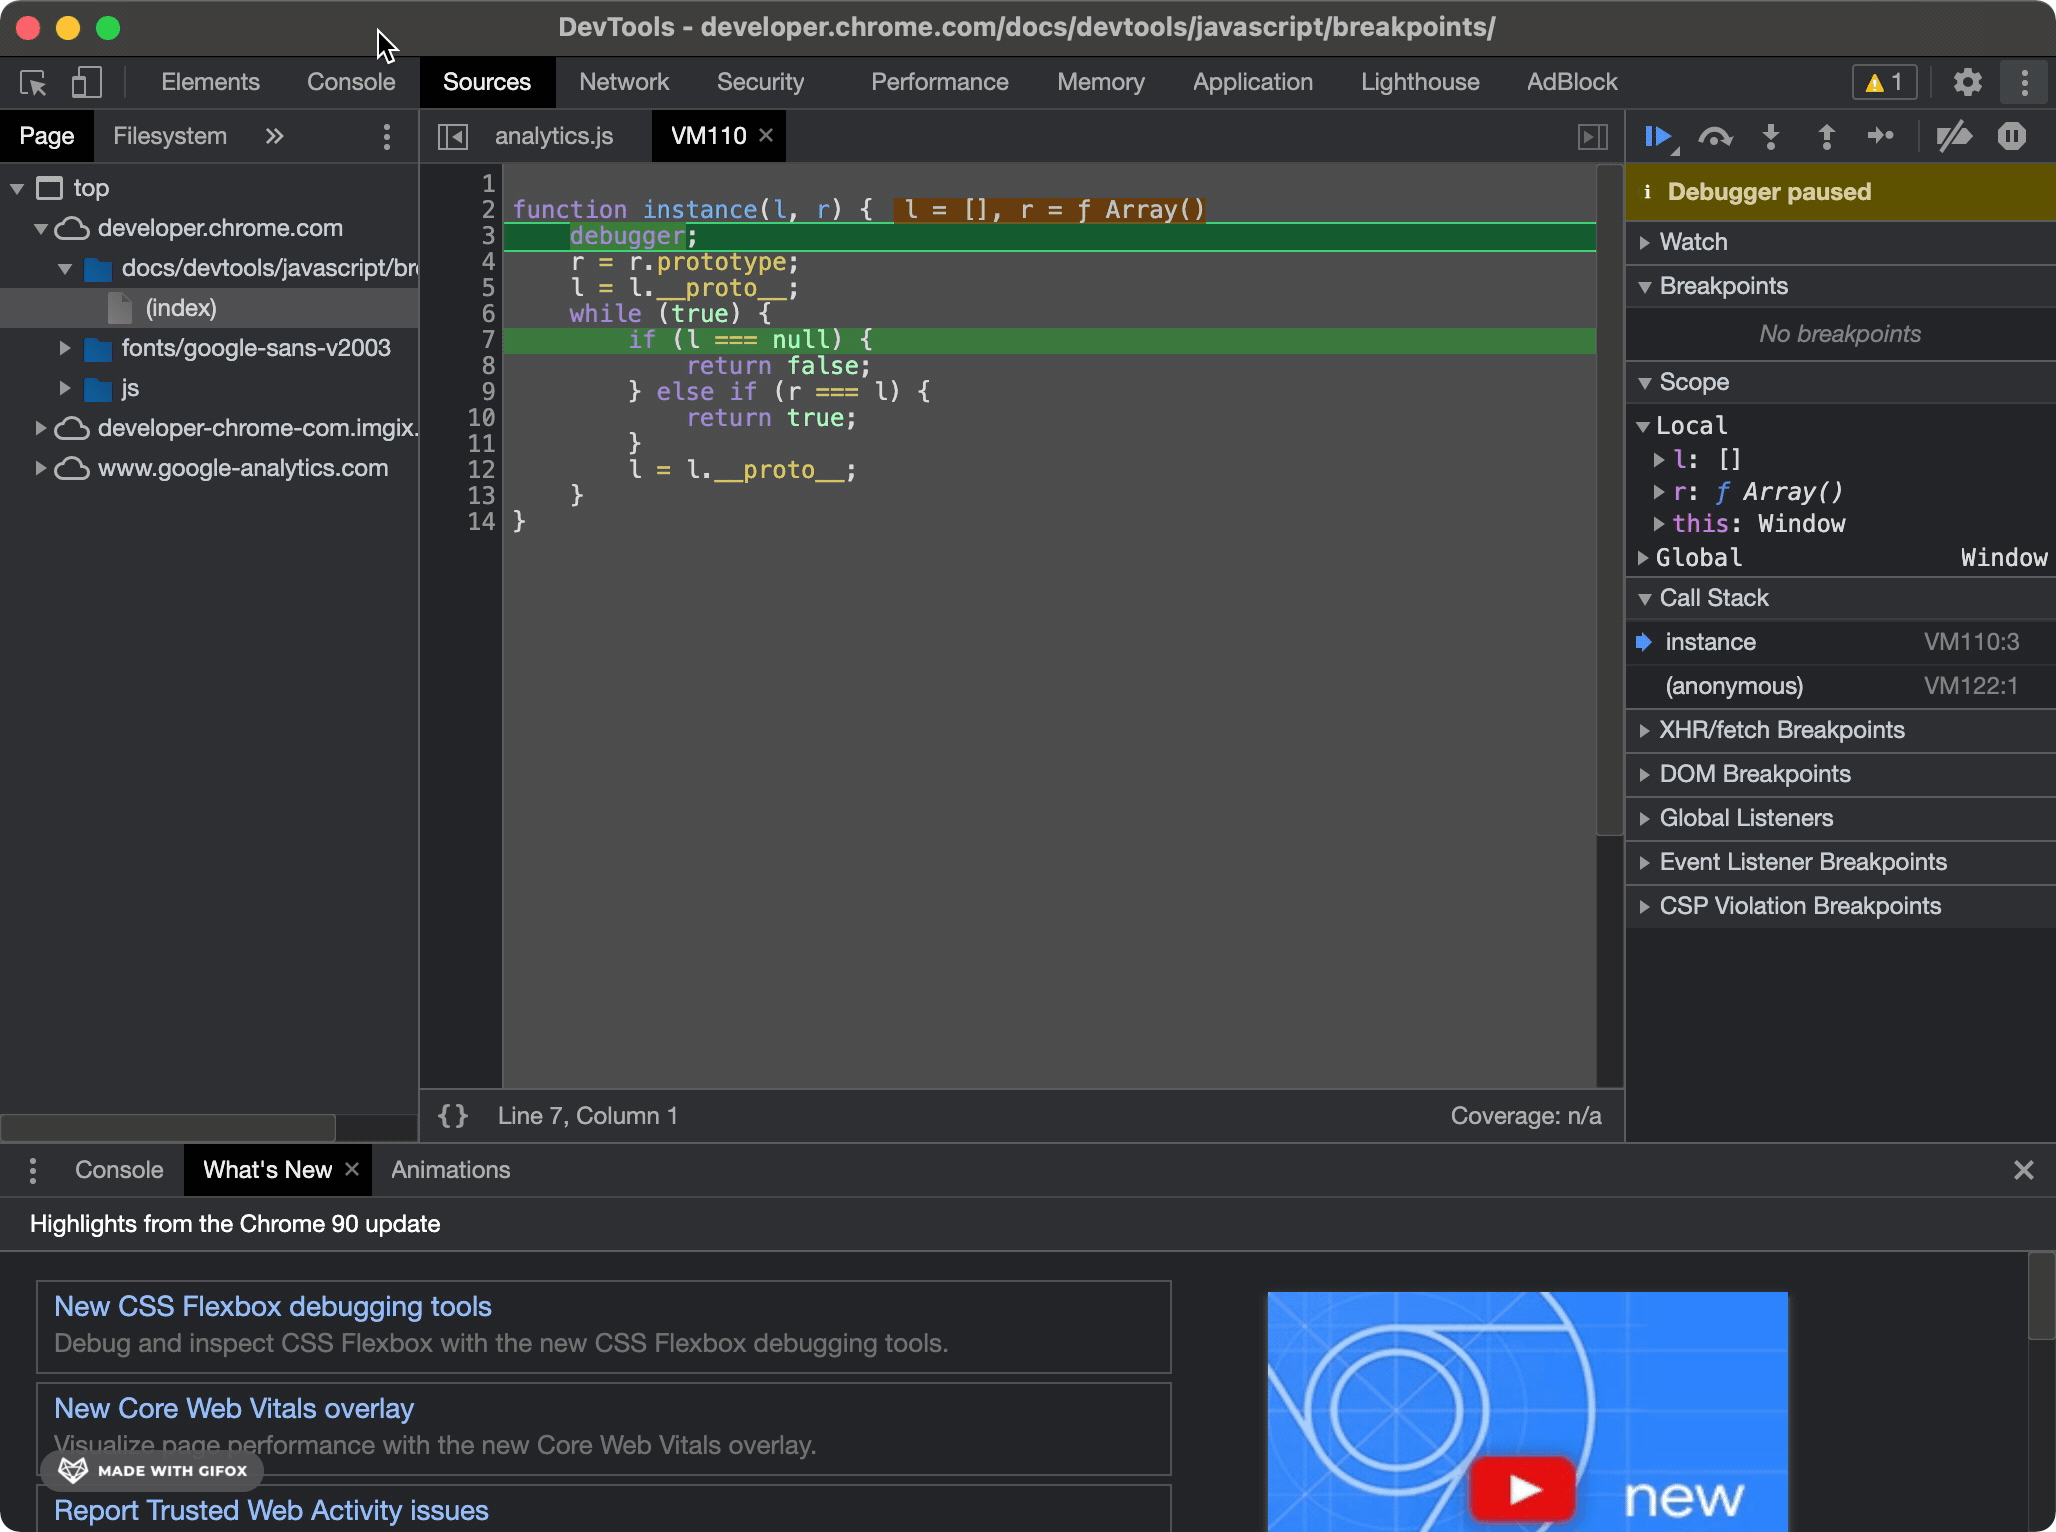Step over the next function call
The width and height of the screenshot is (2056, 1532).
[1716, 136]
